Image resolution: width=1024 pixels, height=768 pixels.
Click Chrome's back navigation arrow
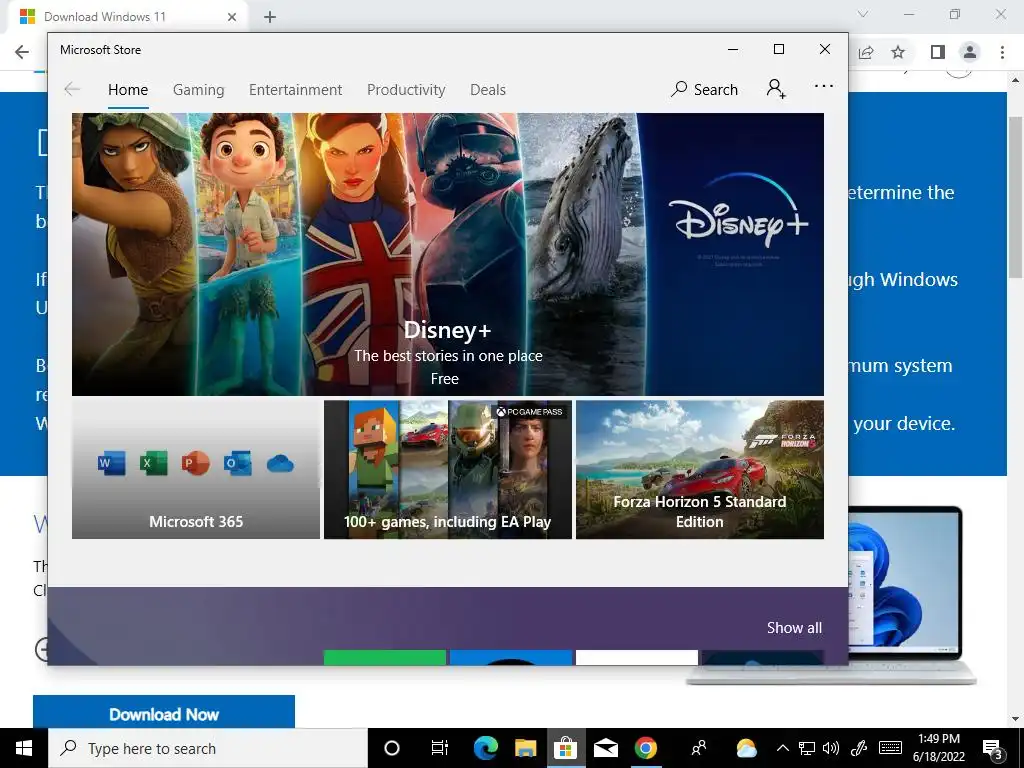[x=22, y=52]
